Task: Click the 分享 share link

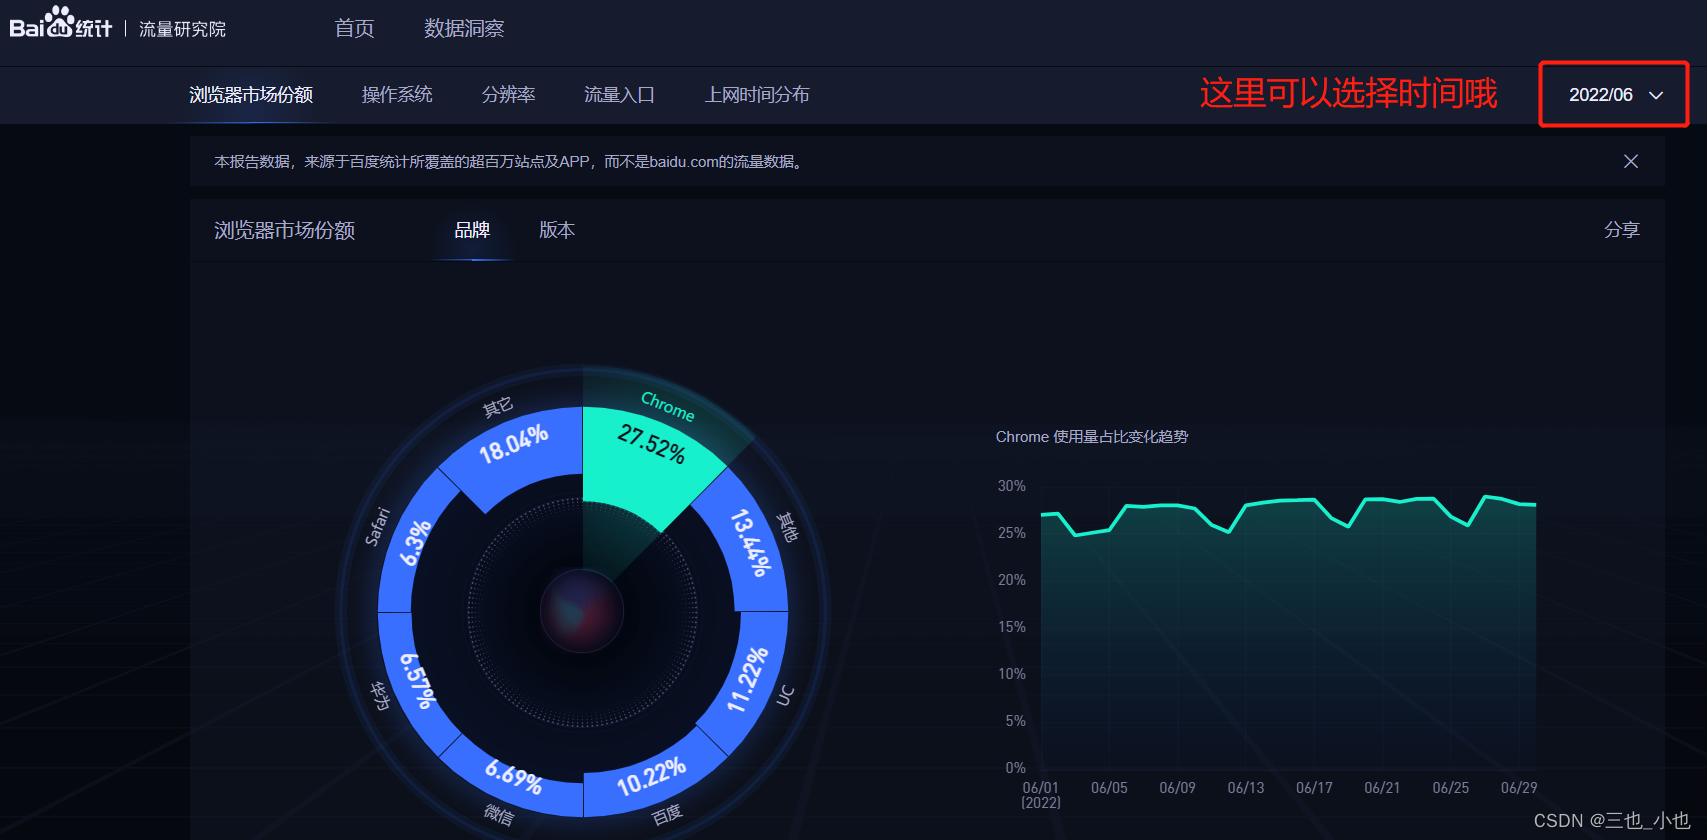Action: click(1622, 230)
